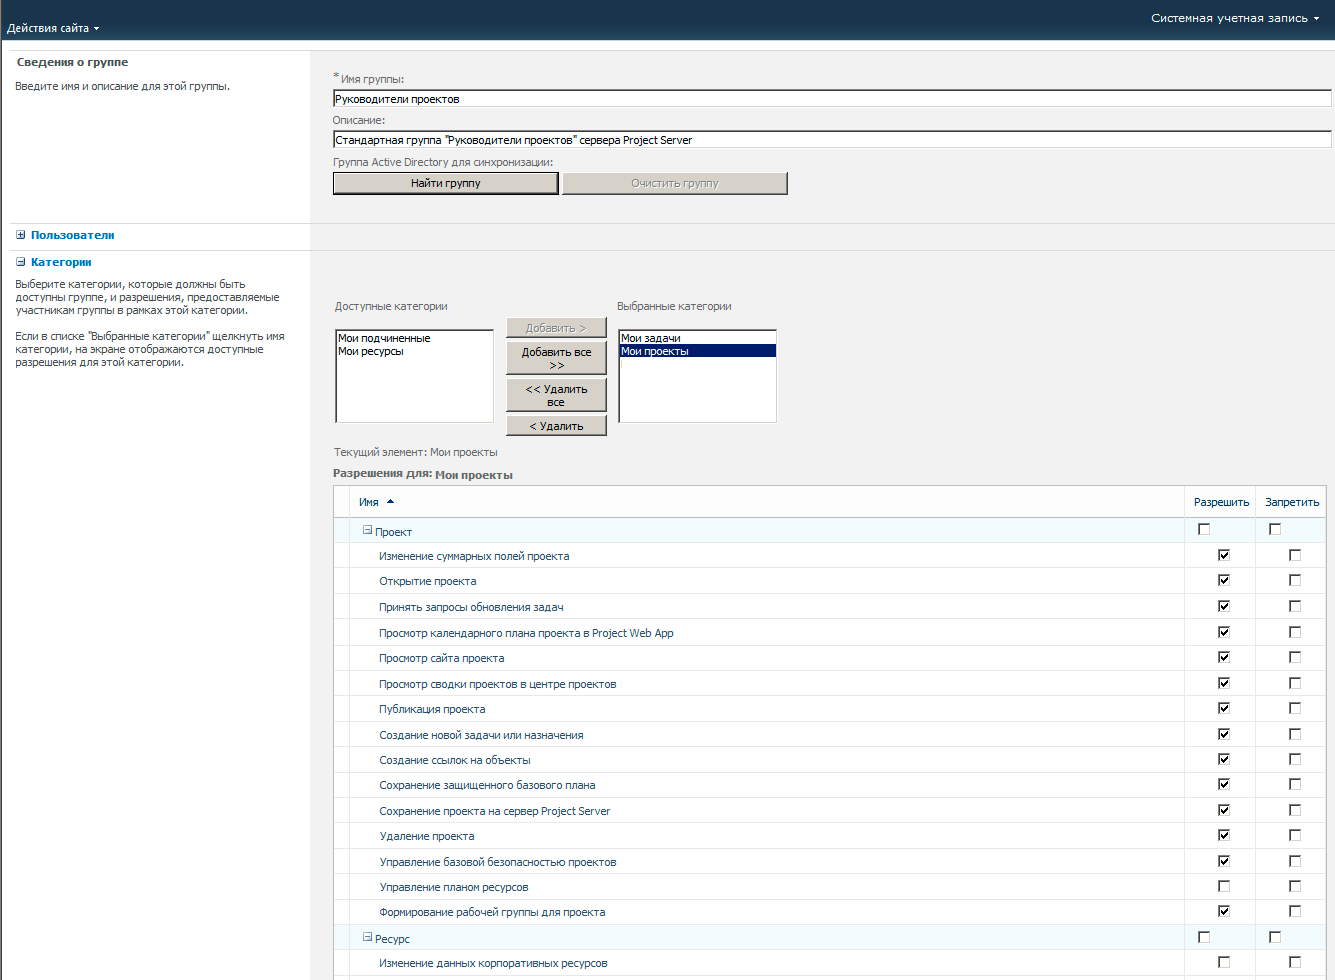Check Разрешить for the whole Ресурс group
The height and width of the screenshot is (980, 1335).
point(1204,937)
